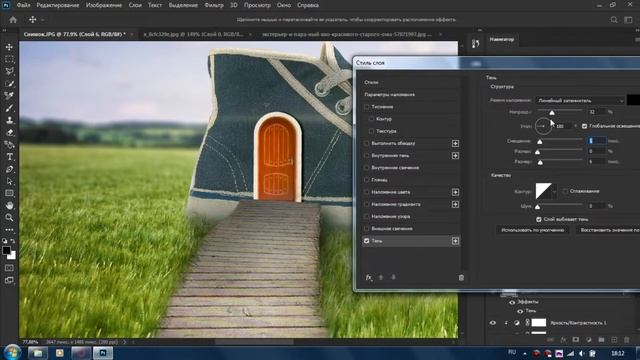This screenshot has height=360, width=640.
Task: Open Windows Start button on taskbar
Action: coord(12,353)
